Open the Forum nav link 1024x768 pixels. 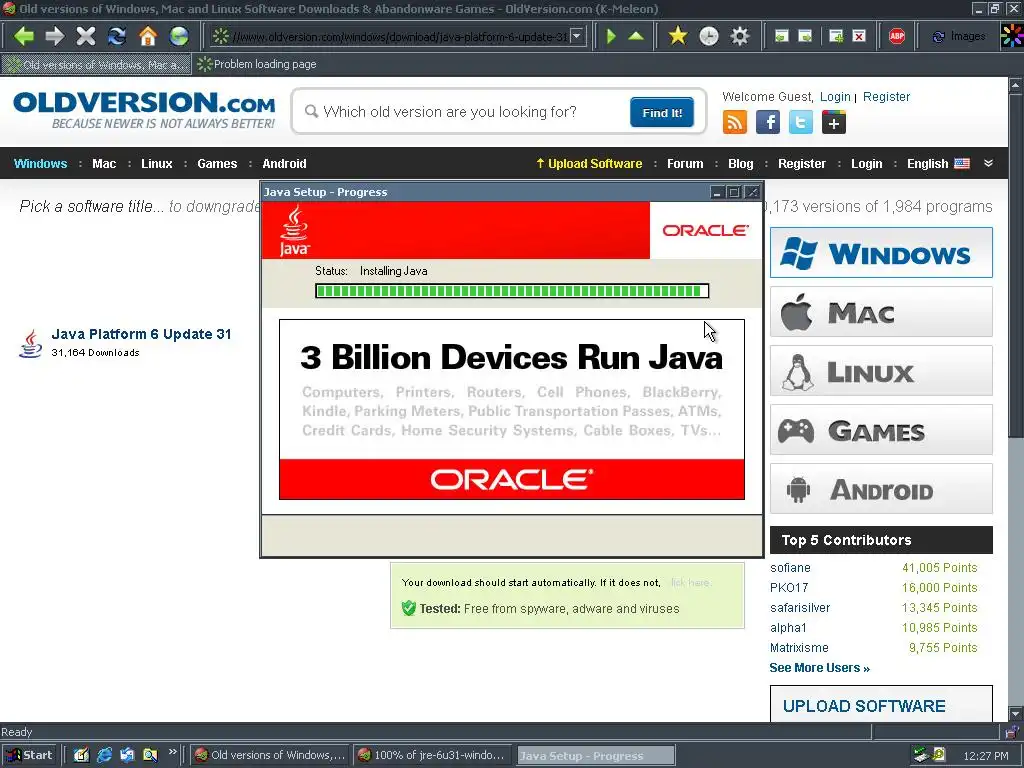point(685,163)
